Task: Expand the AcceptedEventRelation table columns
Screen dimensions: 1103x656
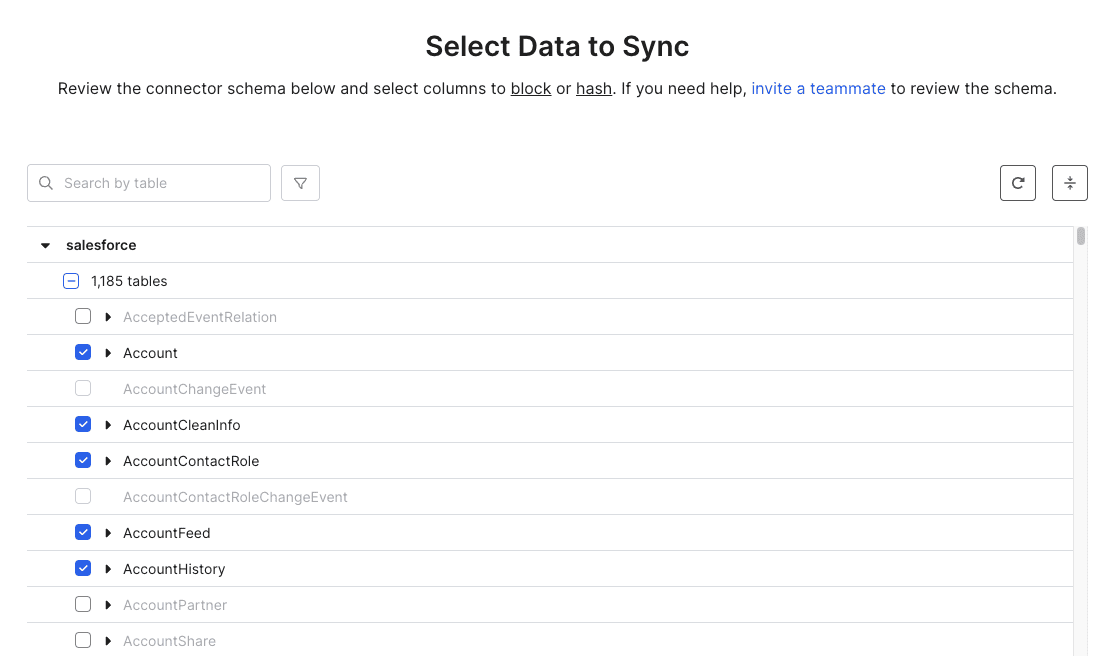Action: pyautogui.click(x=108, y=317)
